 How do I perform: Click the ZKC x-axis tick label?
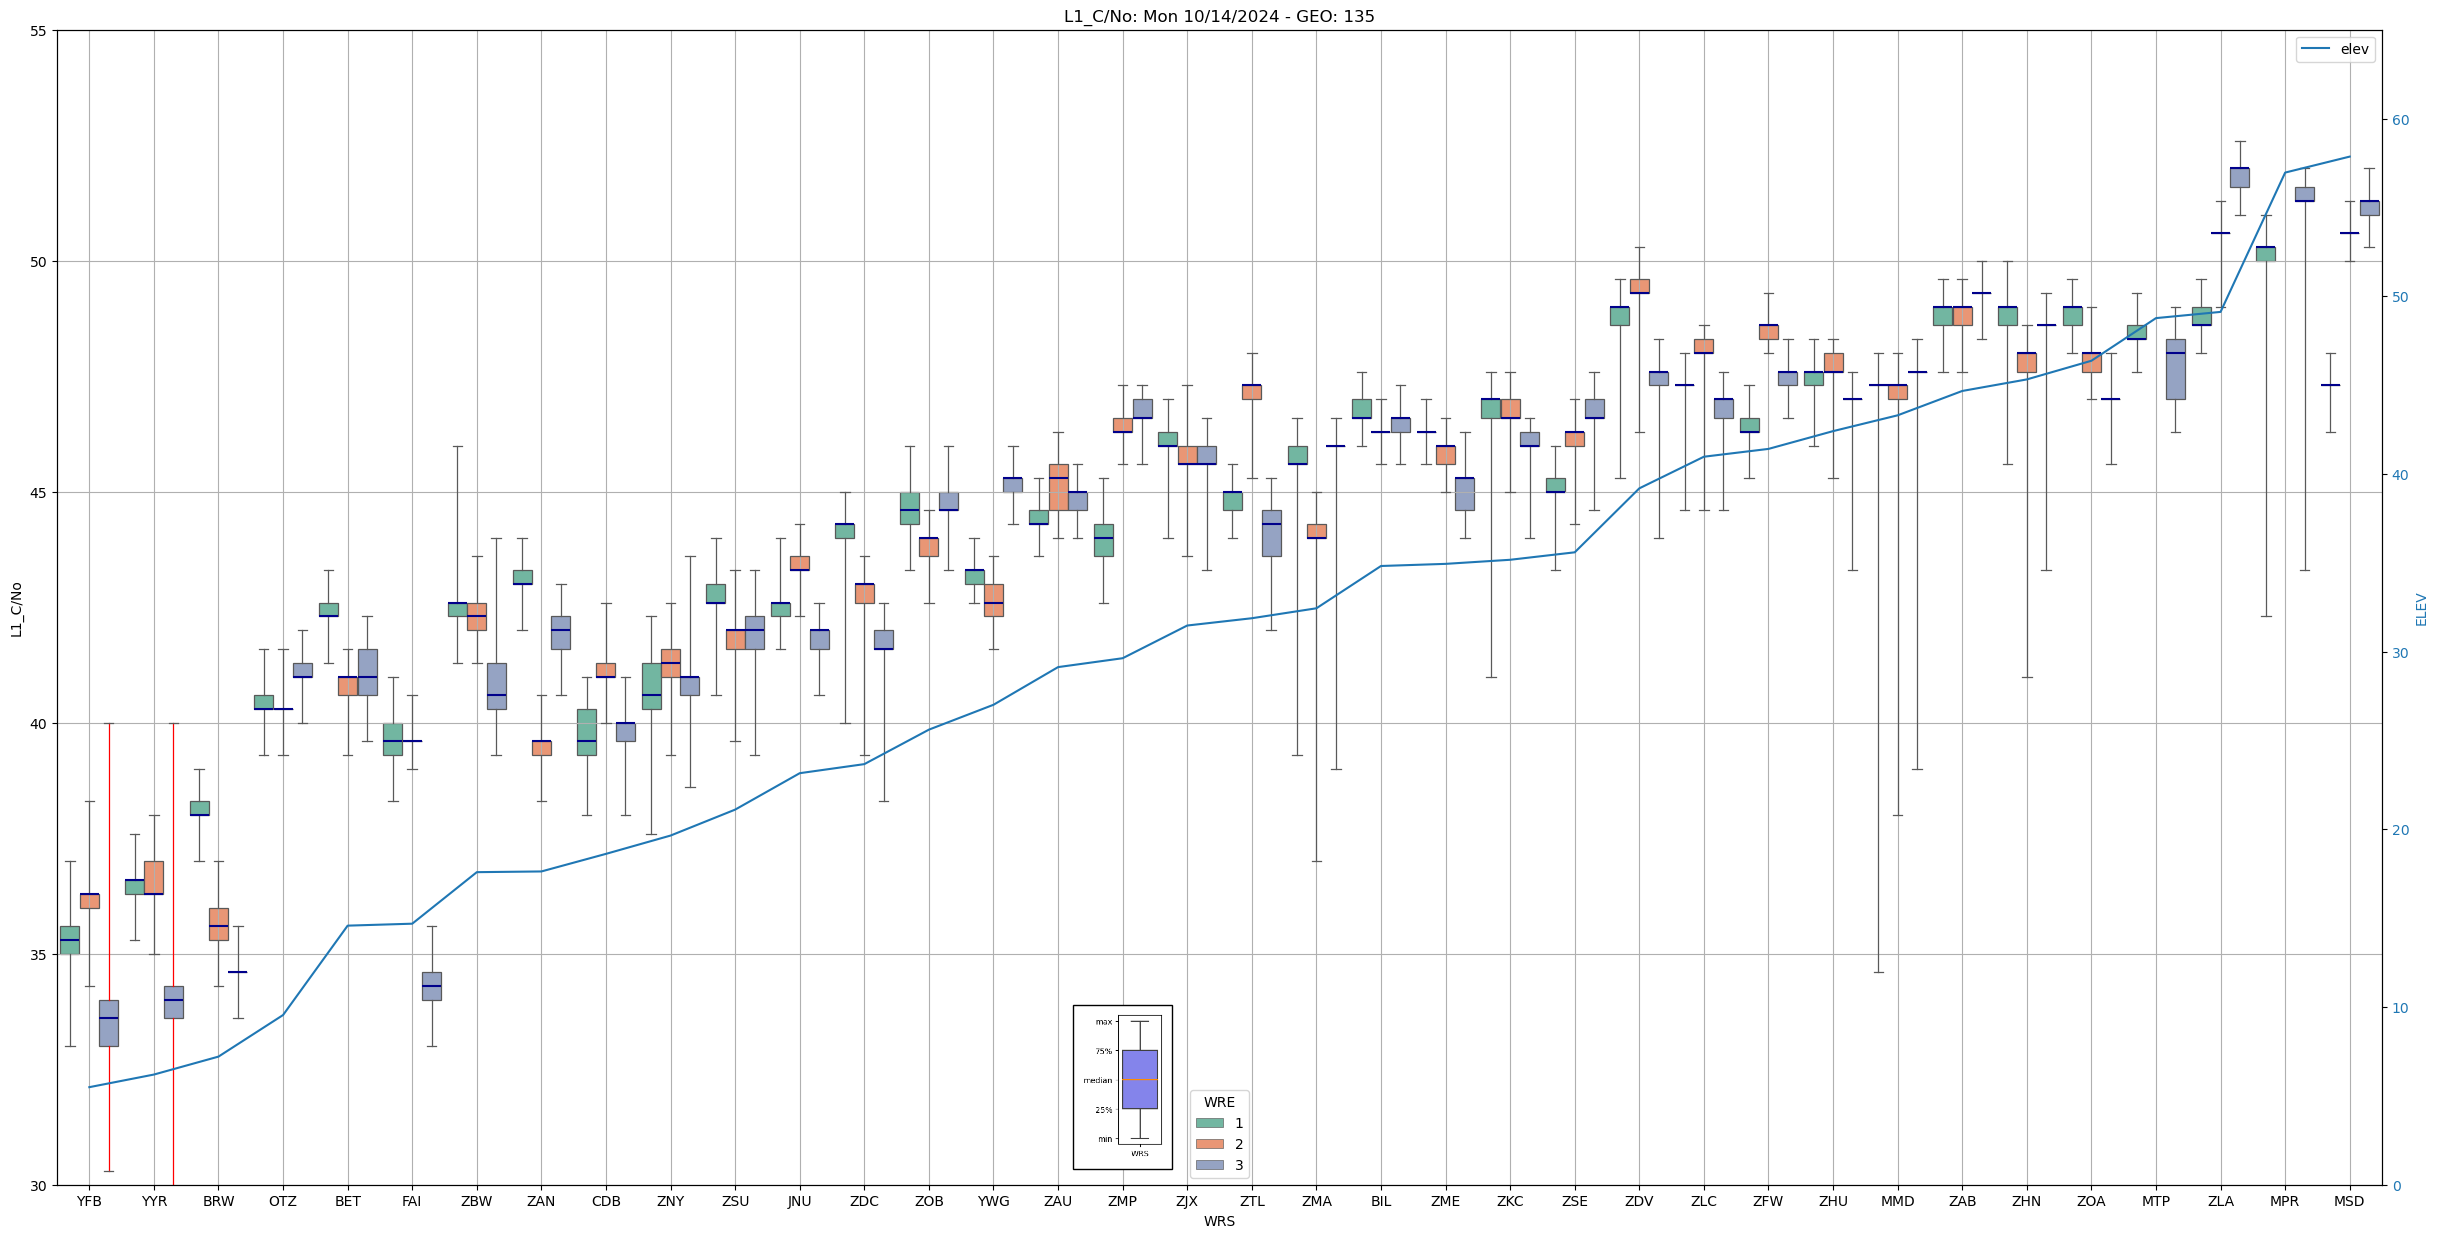1510,1201
